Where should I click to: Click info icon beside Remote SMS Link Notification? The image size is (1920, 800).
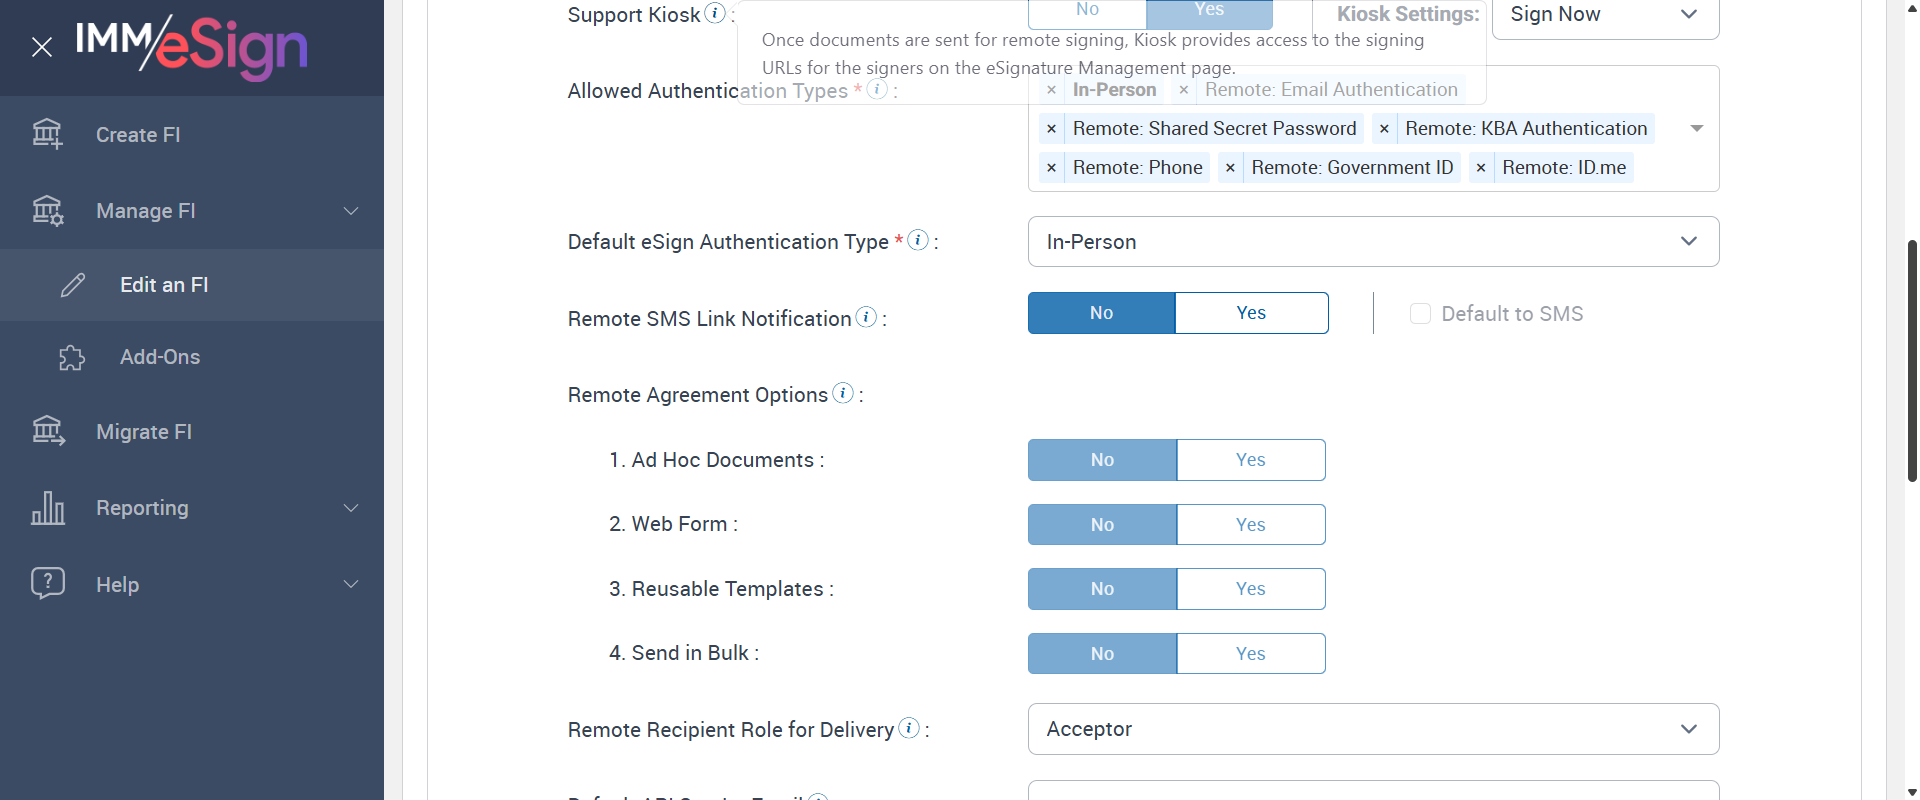[x=866, y=317]
